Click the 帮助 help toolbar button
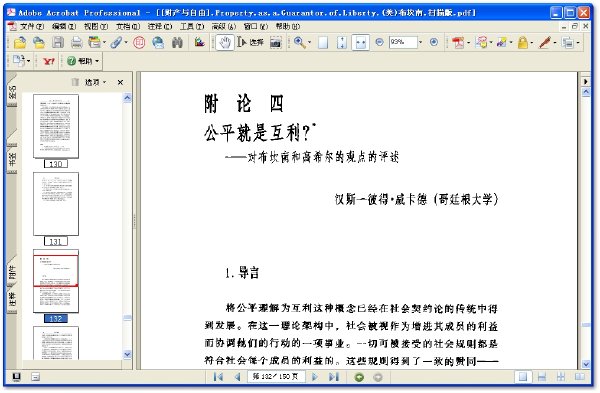600x393 pixels. click(83, 61)
